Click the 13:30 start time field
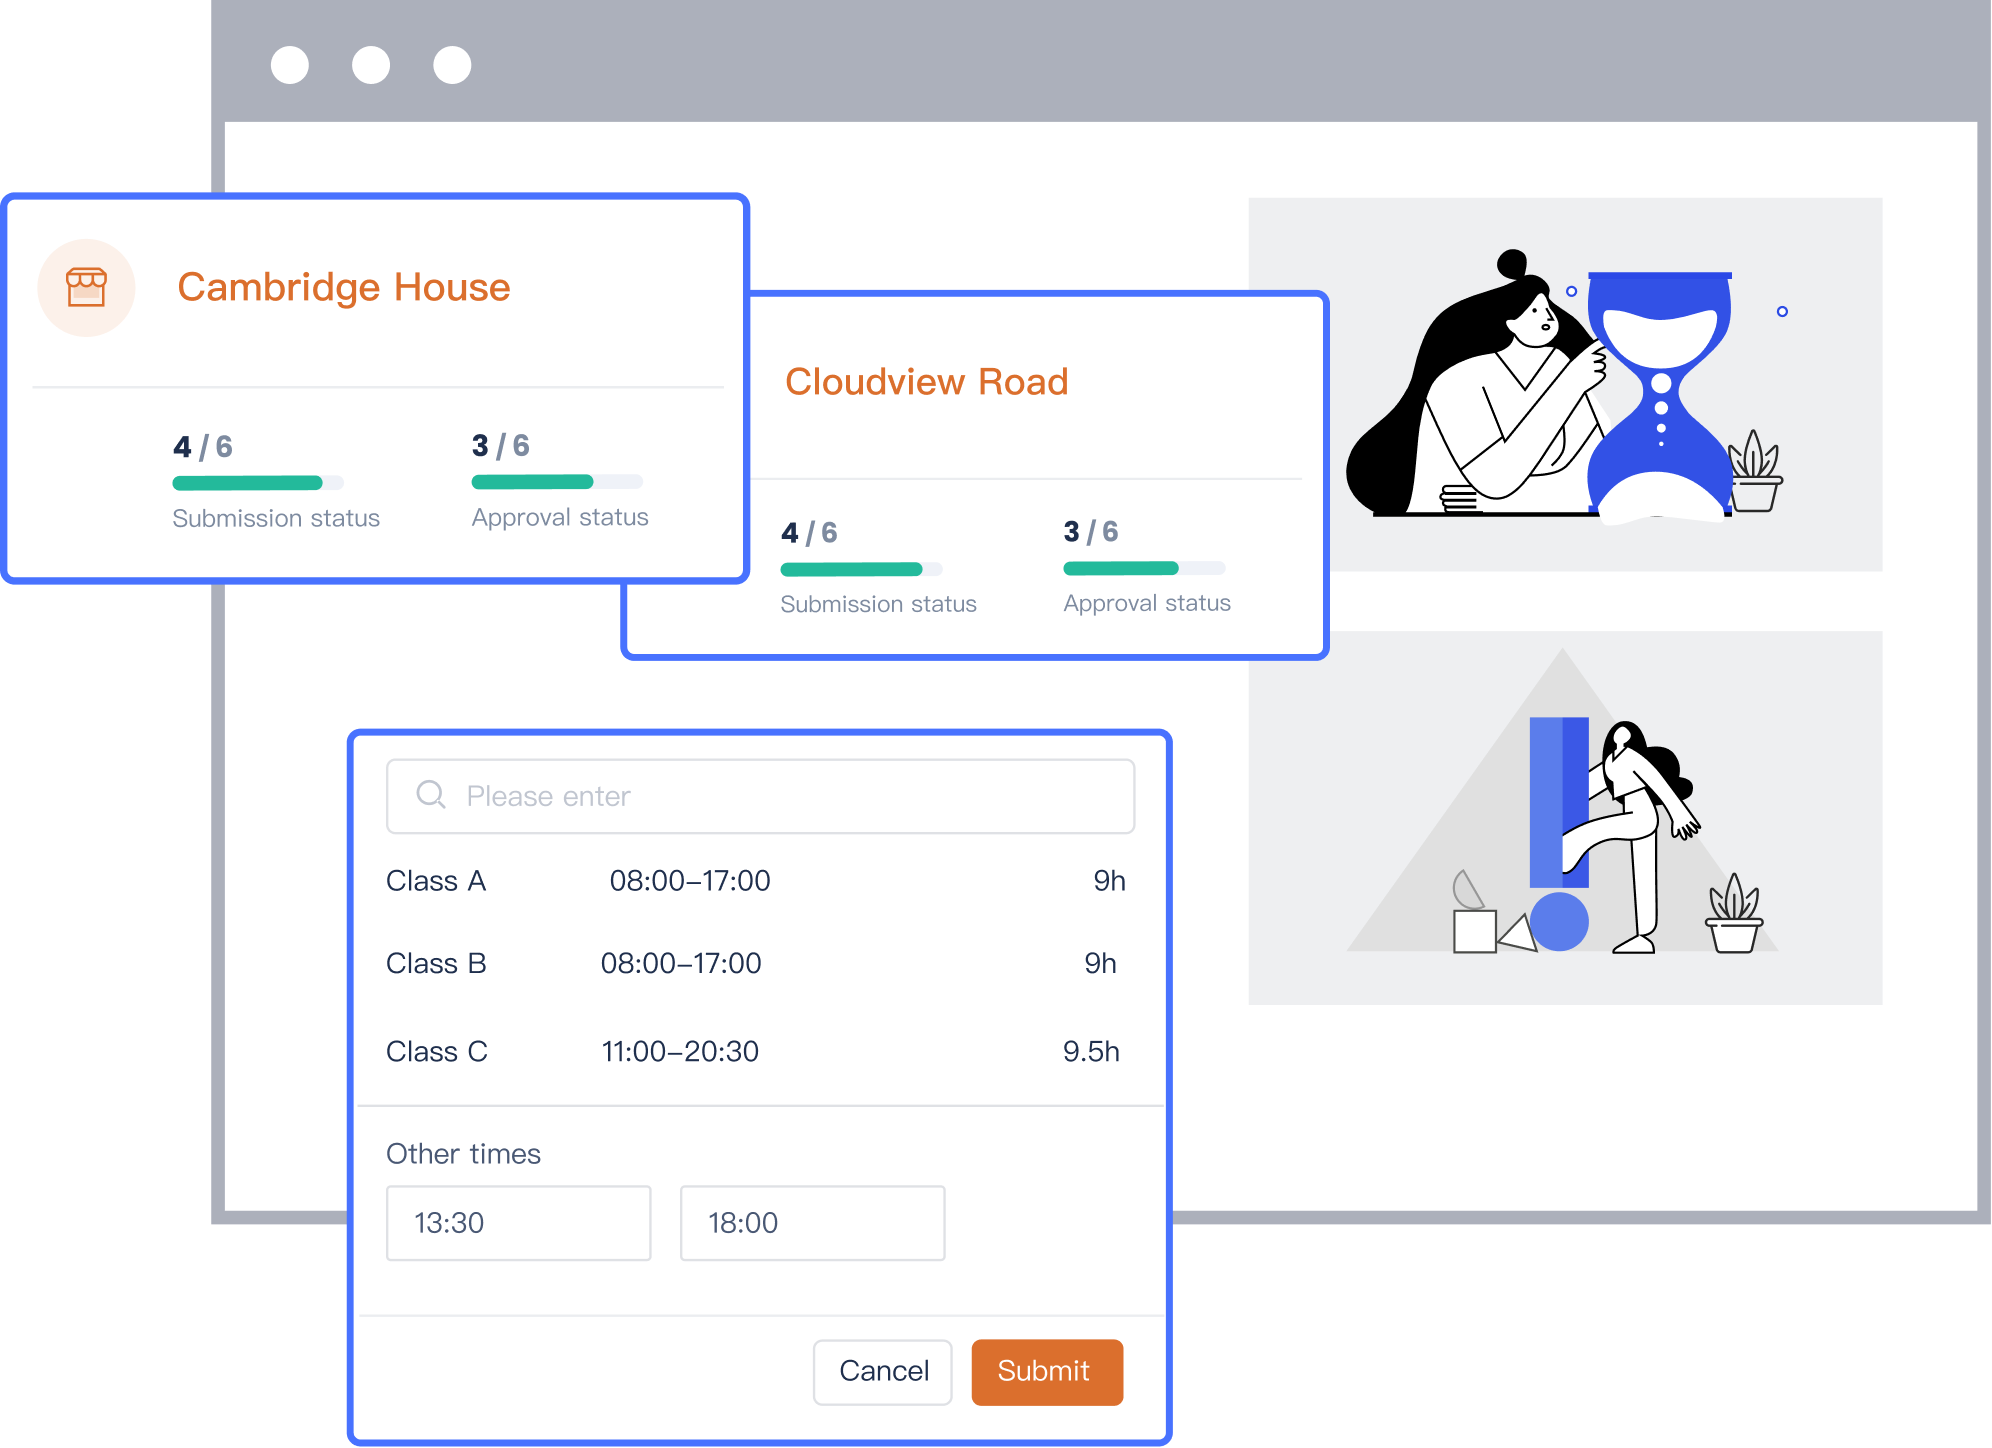This screenshot has width=1992, height=1448. tap(518, 1223)
